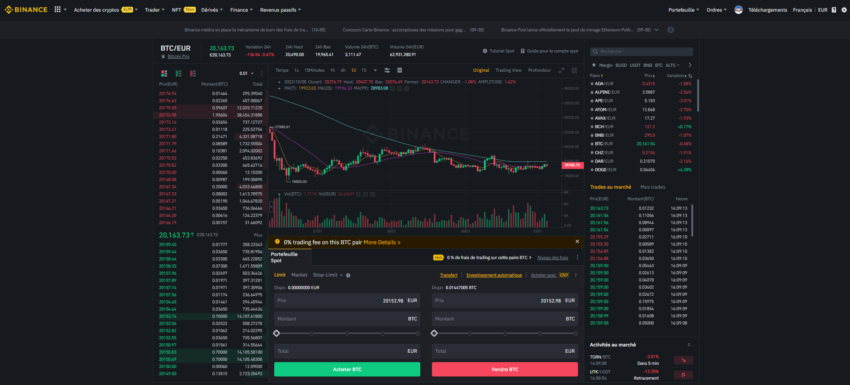Open Acheter des cryptos dropdown

pos(105,10)
